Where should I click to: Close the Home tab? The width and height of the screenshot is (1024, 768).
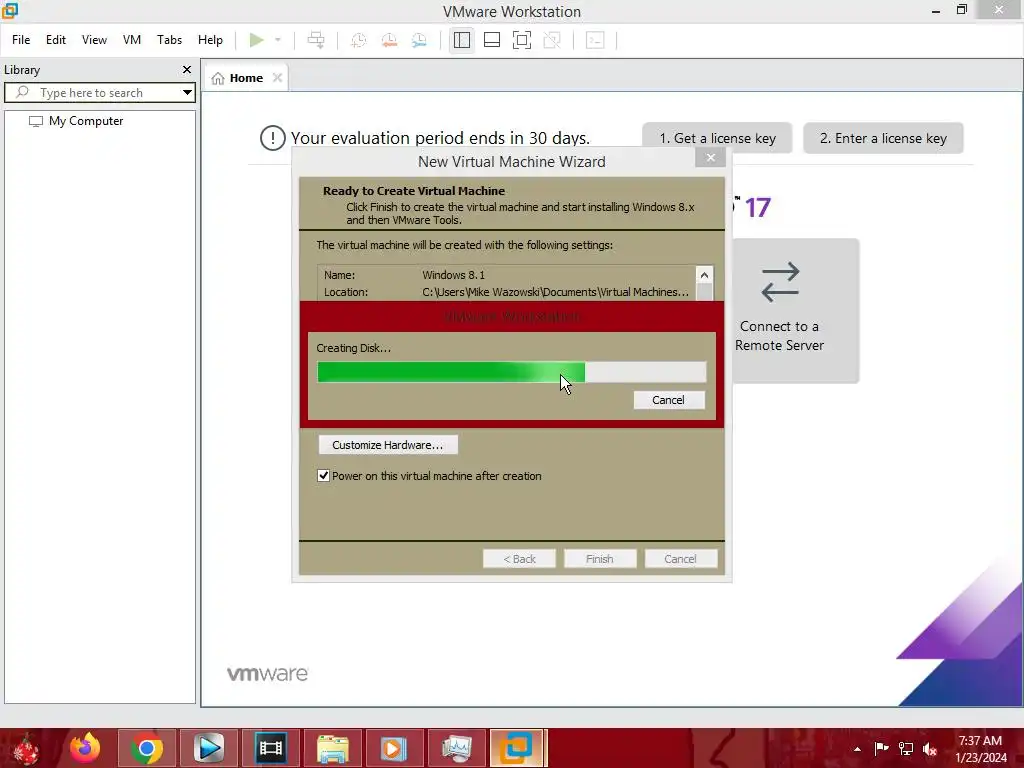click(278, 78)
